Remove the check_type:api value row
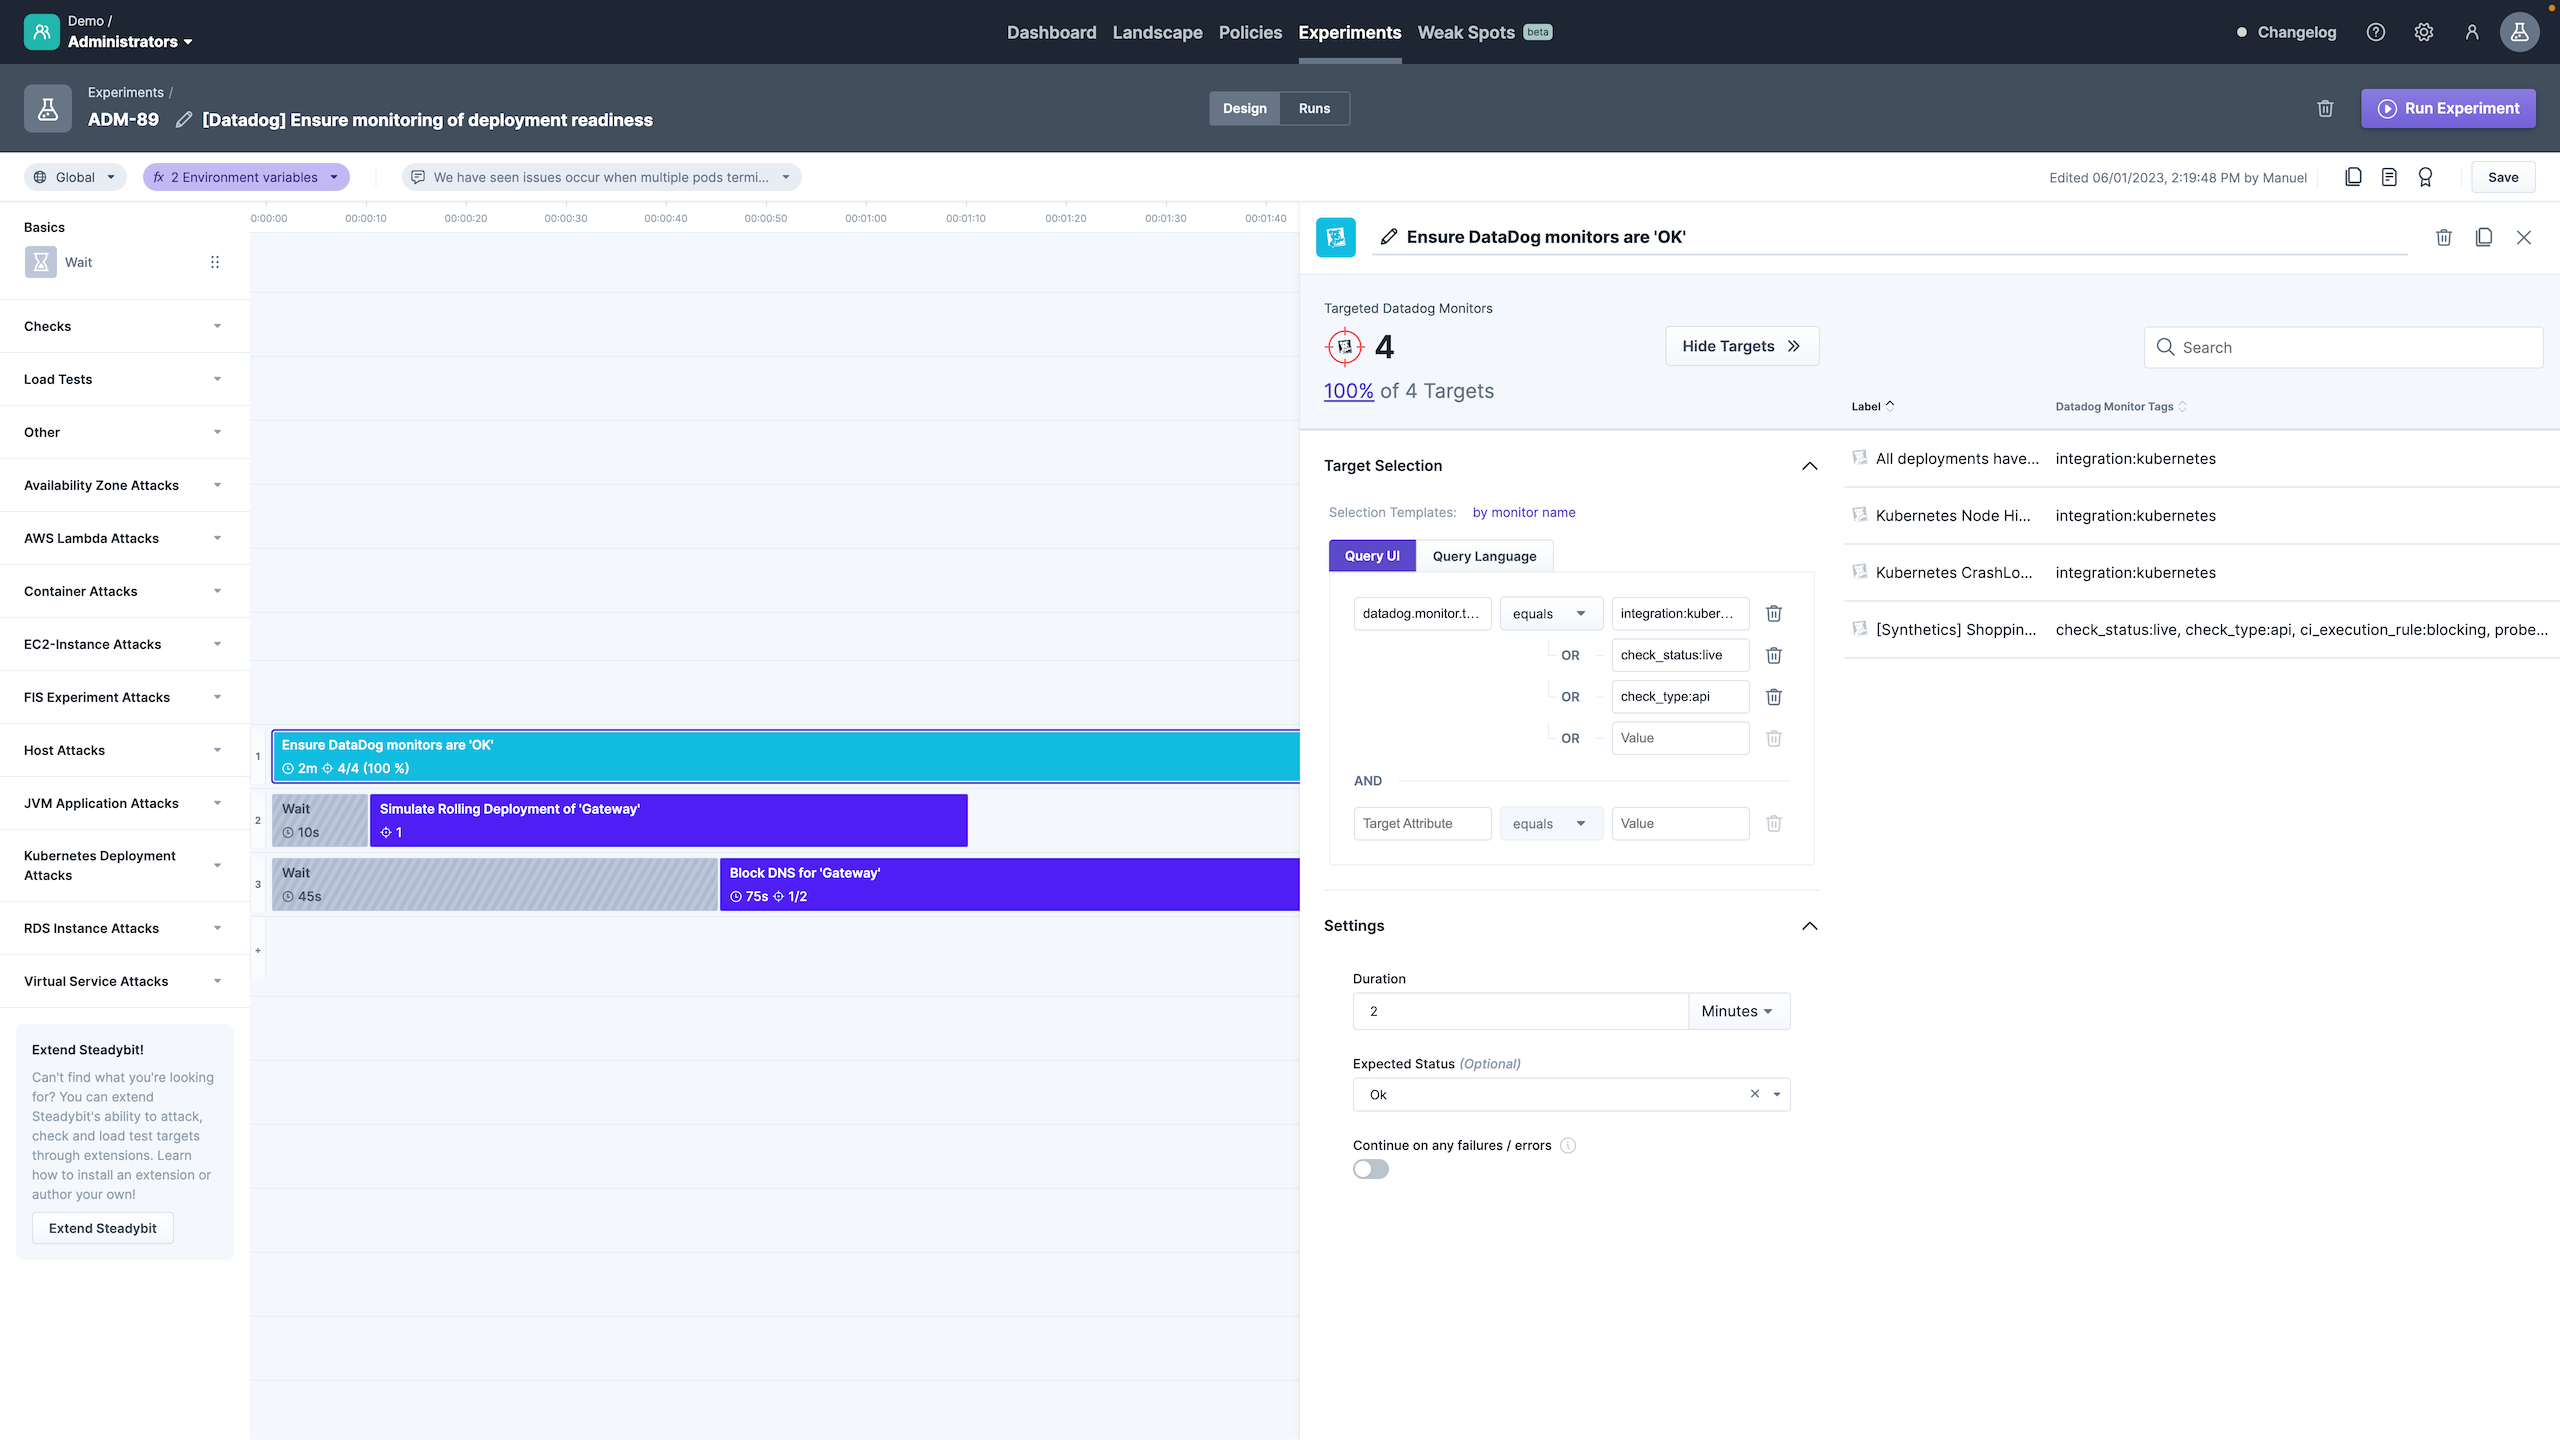 pos(1774,697)
